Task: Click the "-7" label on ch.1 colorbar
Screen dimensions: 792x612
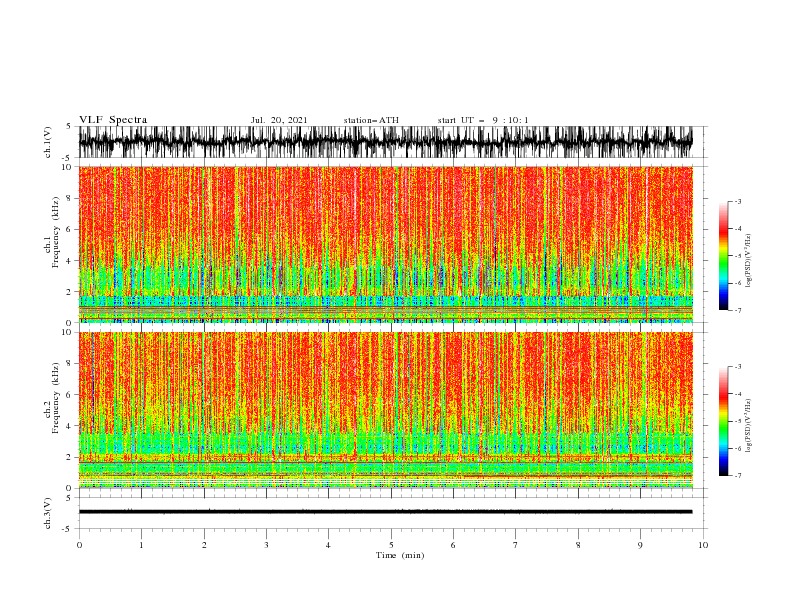Action: click(738, 311)
